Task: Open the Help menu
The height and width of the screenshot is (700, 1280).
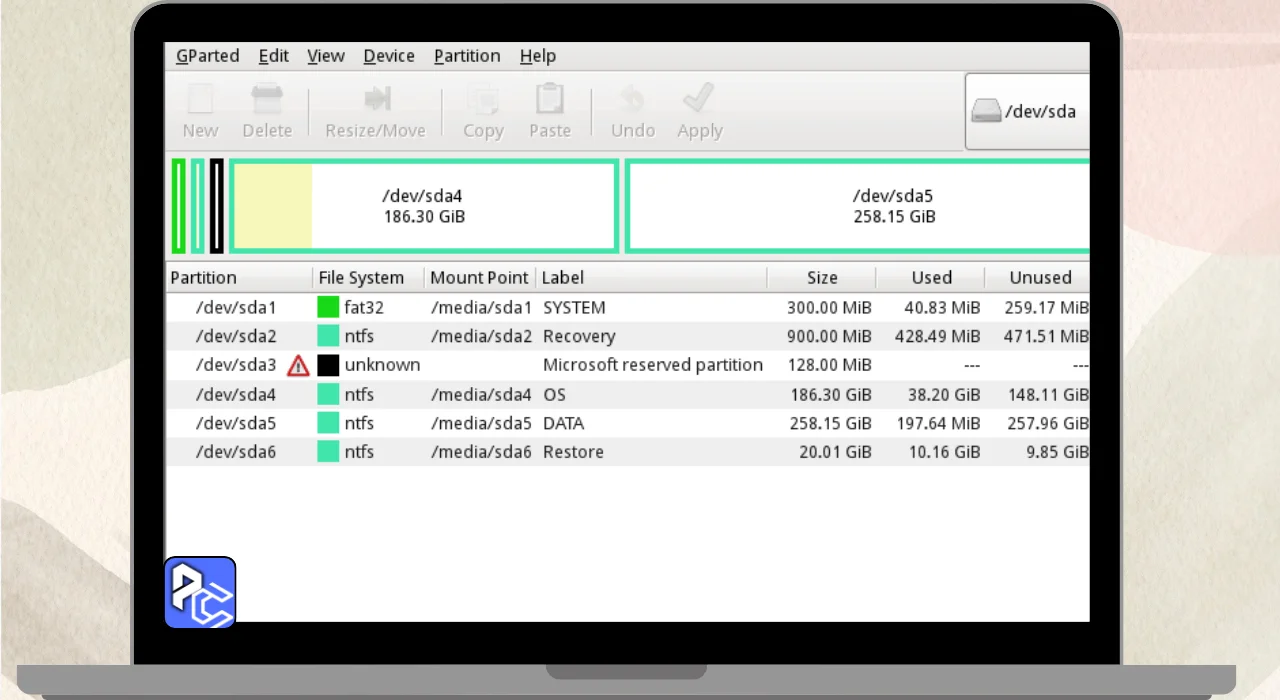Action: point(538,56)
